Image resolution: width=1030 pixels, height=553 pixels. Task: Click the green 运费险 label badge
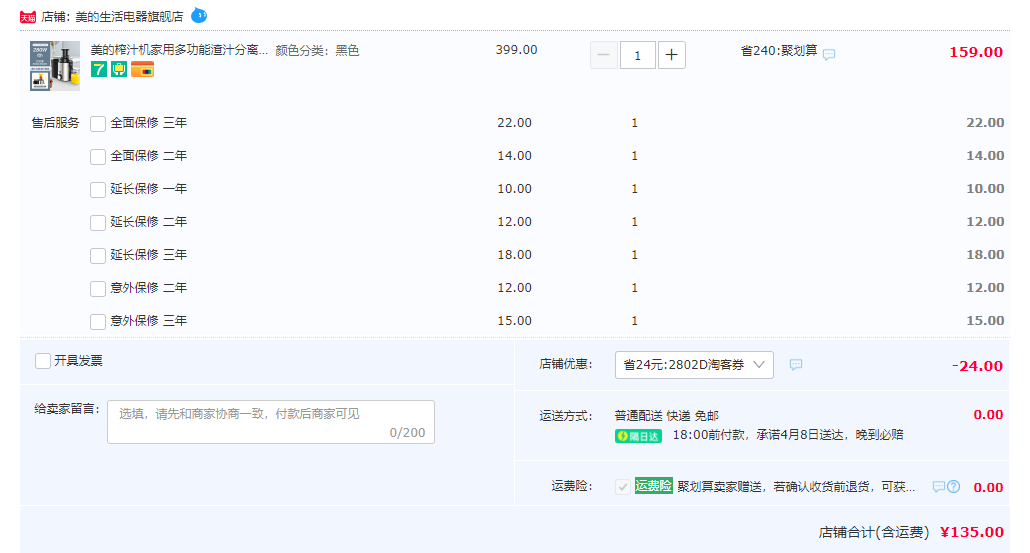[x=654, y=486]
